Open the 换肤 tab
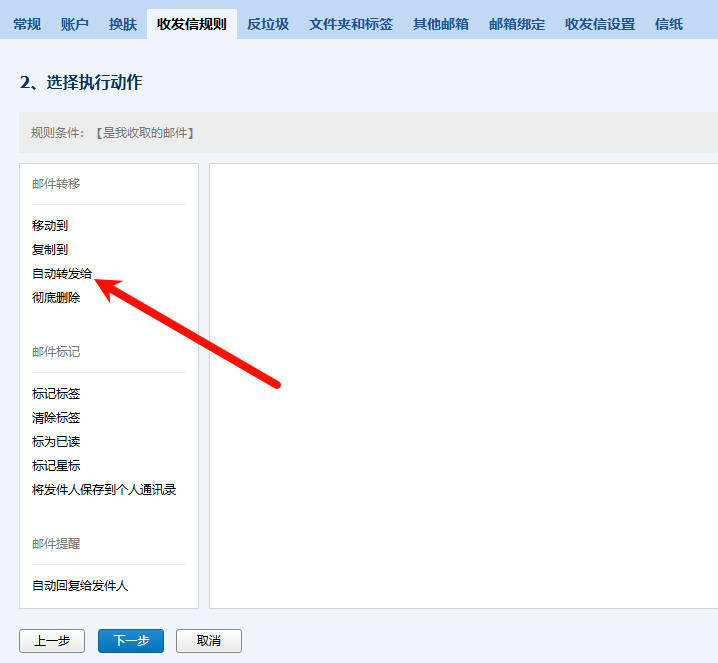This screenshot has height=663, width=718. (x=123, y=24)
